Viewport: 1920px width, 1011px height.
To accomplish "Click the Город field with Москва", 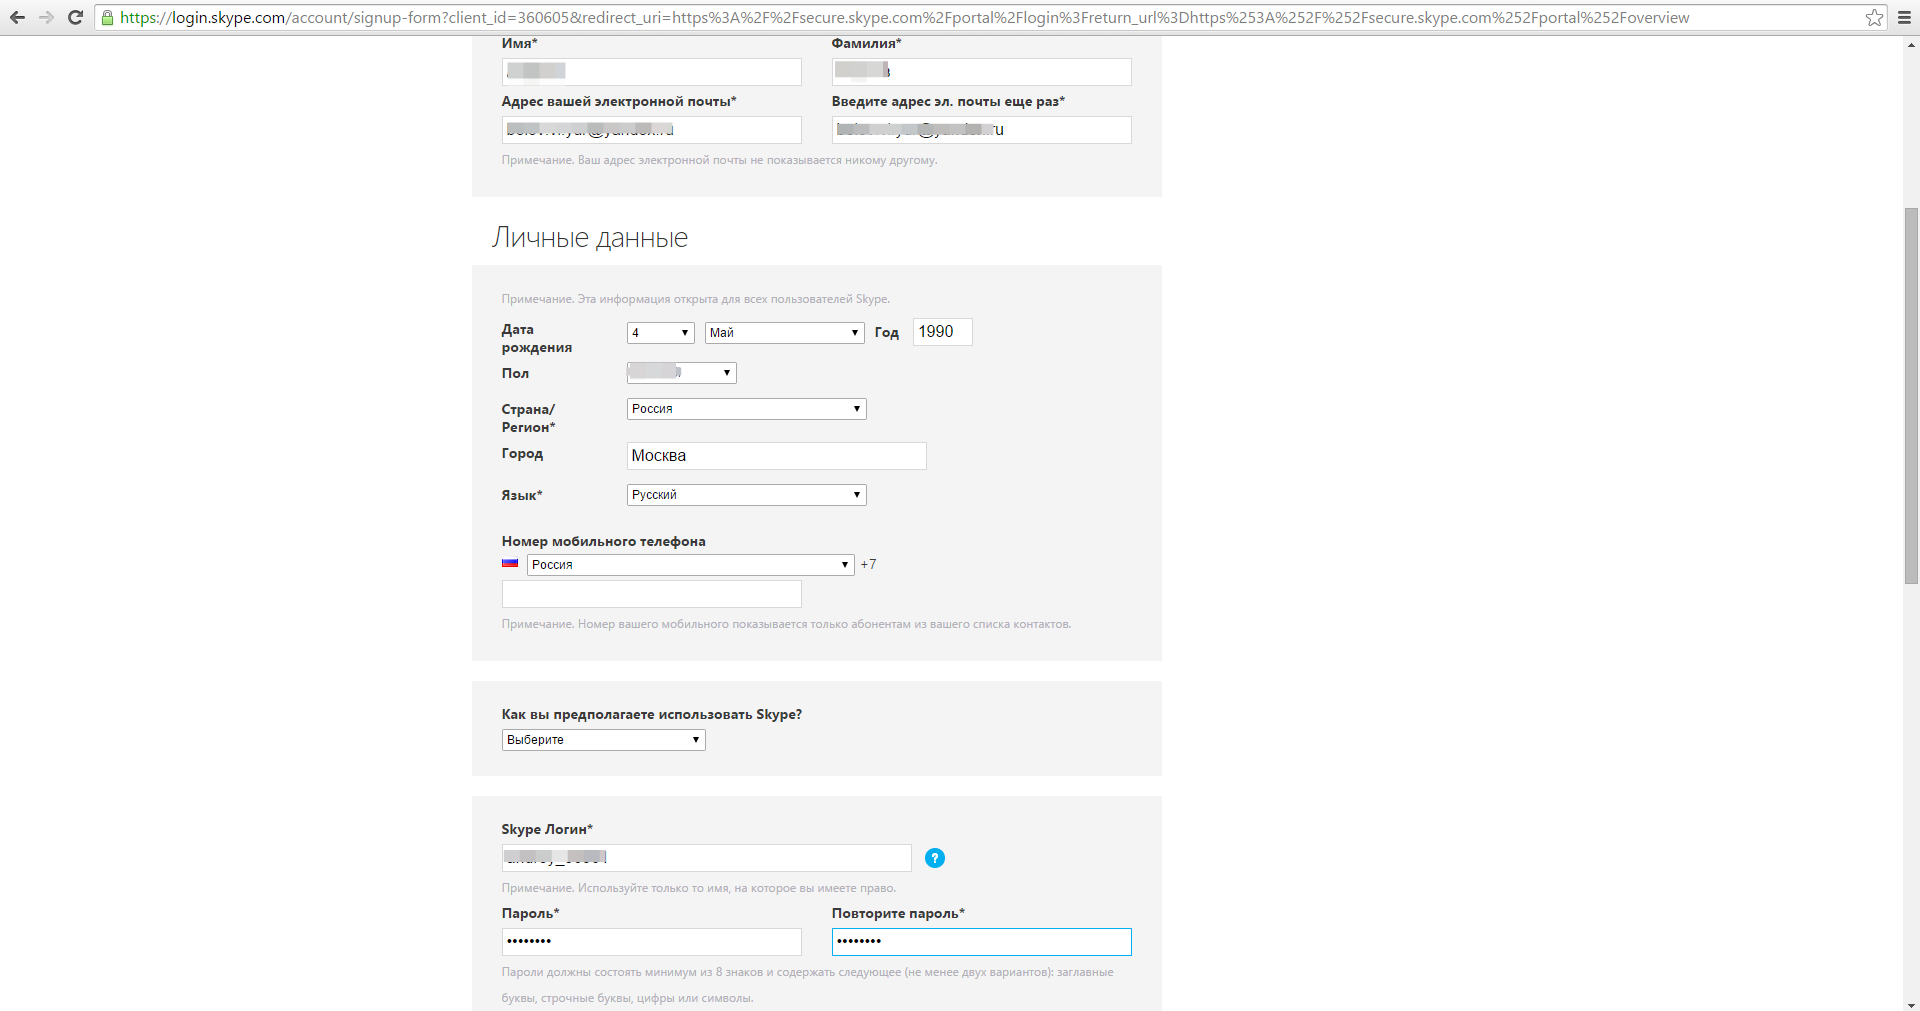I will [776, 456].
